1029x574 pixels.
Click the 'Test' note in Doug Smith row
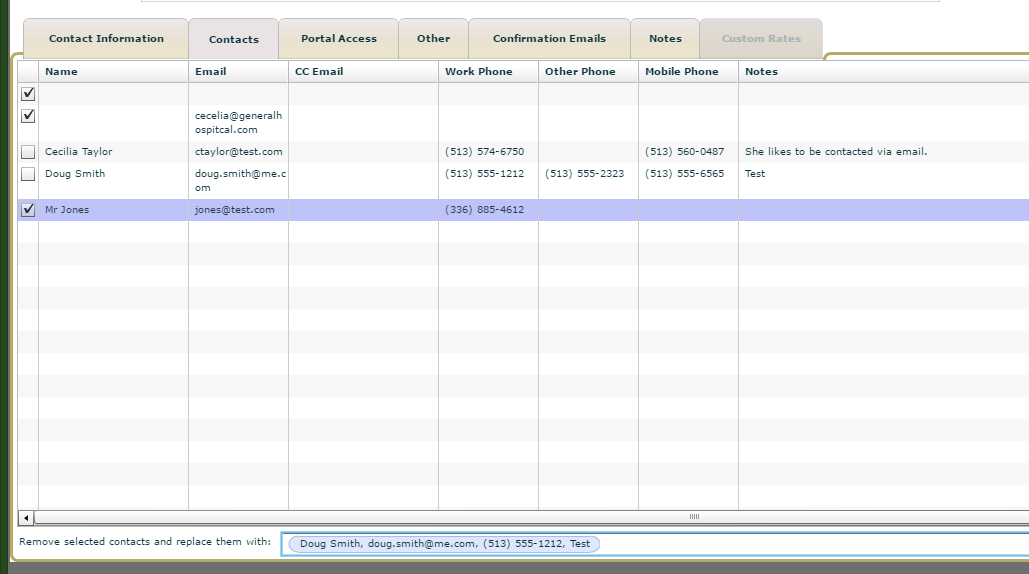(755, 174)
